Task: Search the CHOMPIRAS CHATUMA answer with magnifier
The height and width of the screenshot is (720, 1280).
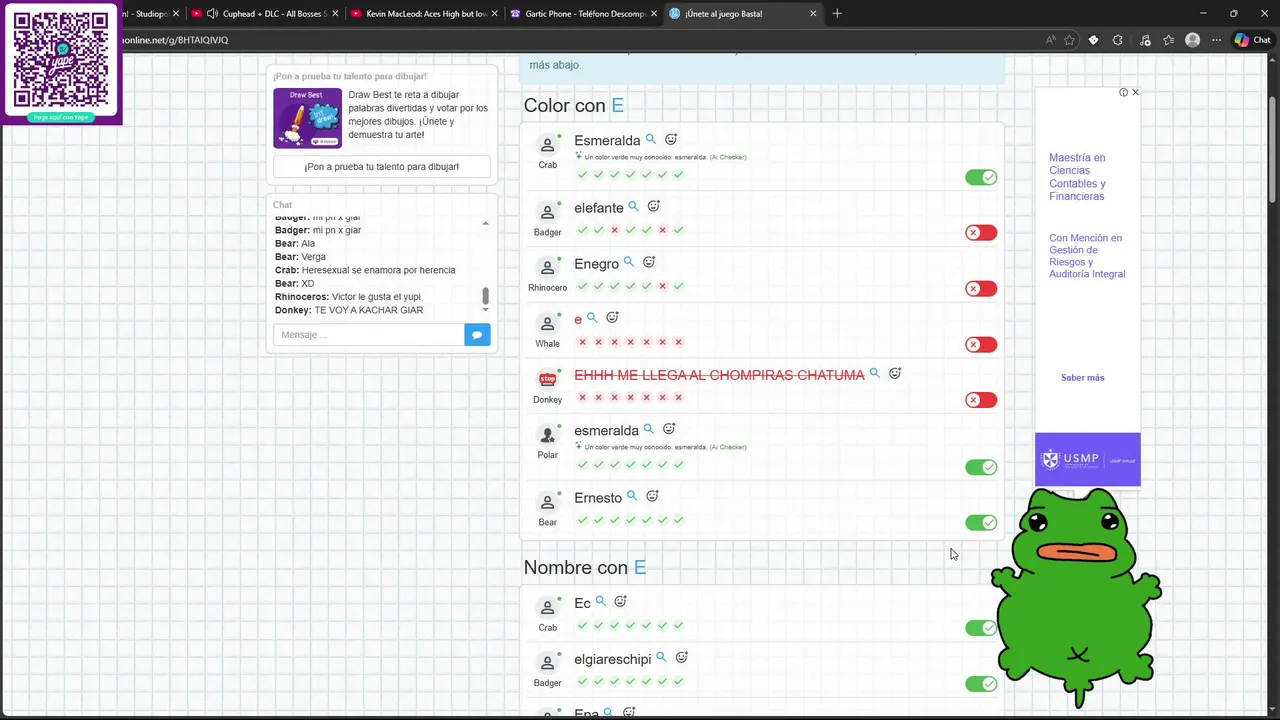Action: 875,374
